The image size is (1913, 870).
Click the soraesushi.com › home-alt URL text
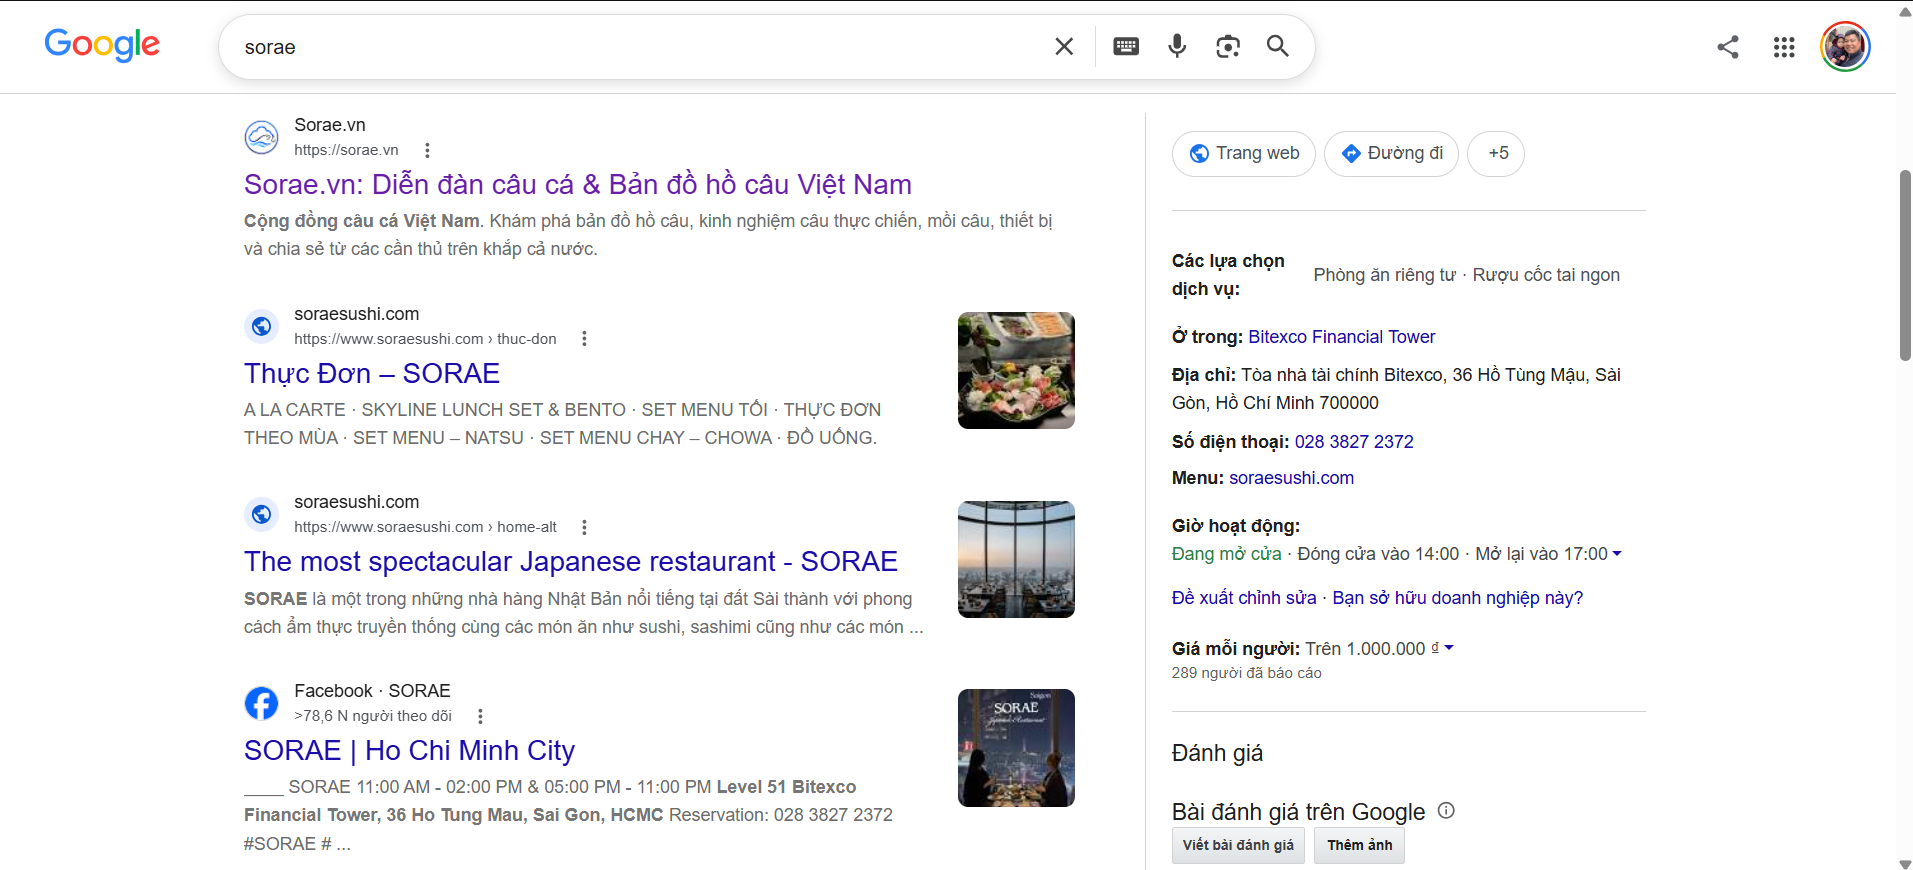(425, 527)
